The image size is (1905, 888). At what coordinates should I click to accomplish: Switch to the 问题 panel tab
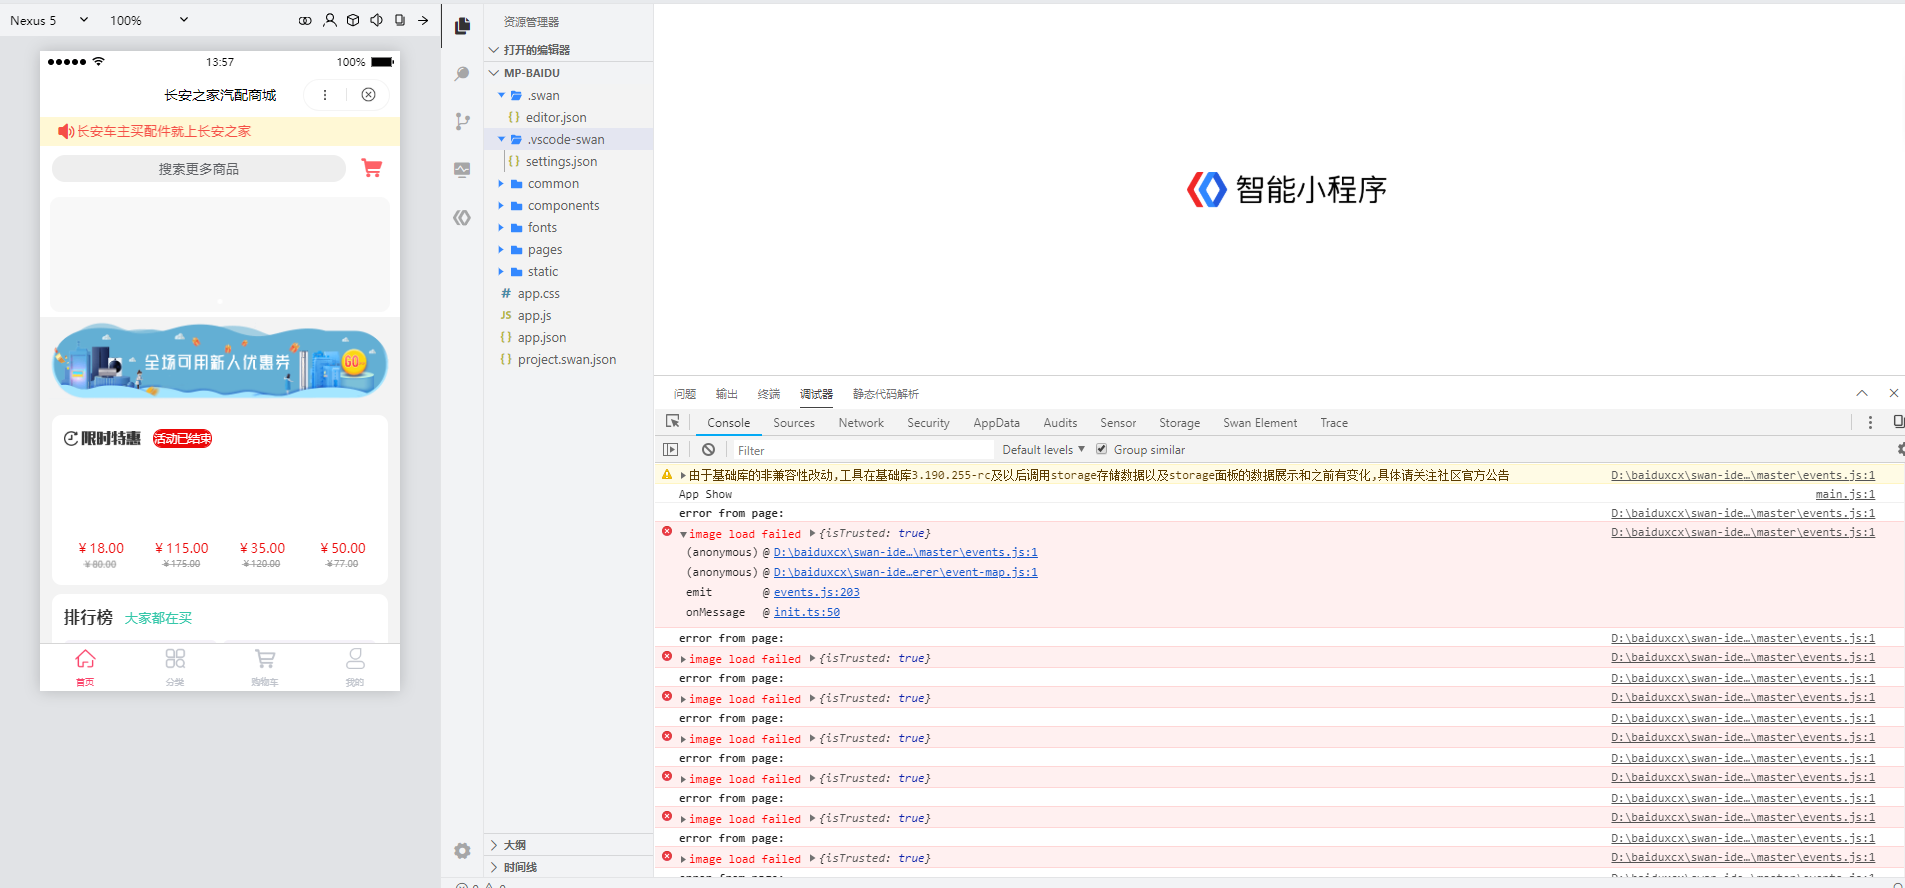click(x=685, y=394)
